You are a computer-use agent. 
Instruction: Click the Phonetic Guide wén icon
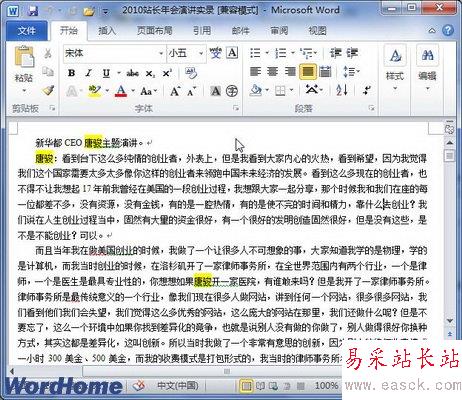click(x=215, y=53)
